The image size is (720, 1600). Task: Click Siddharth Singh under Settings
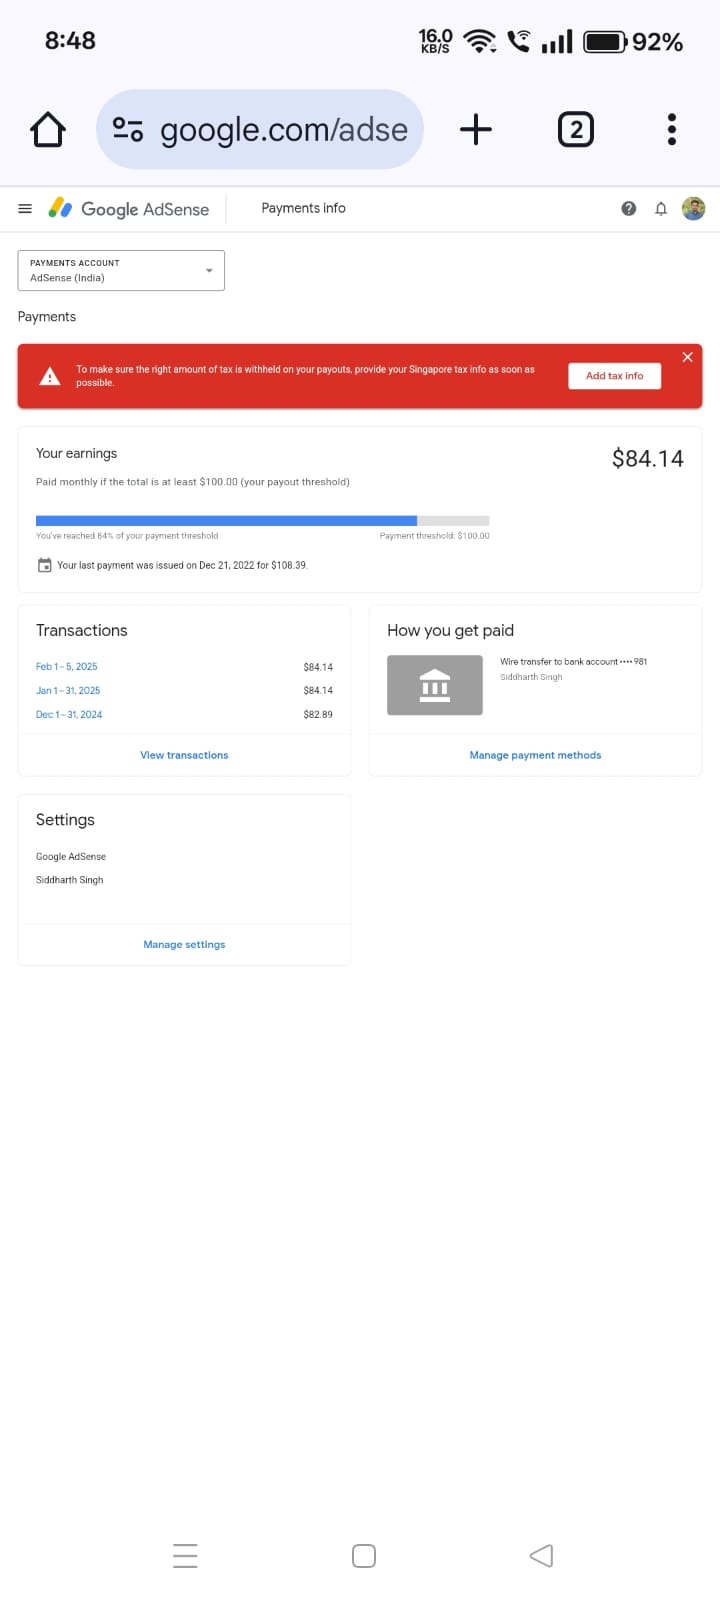[x=70, y=880]
